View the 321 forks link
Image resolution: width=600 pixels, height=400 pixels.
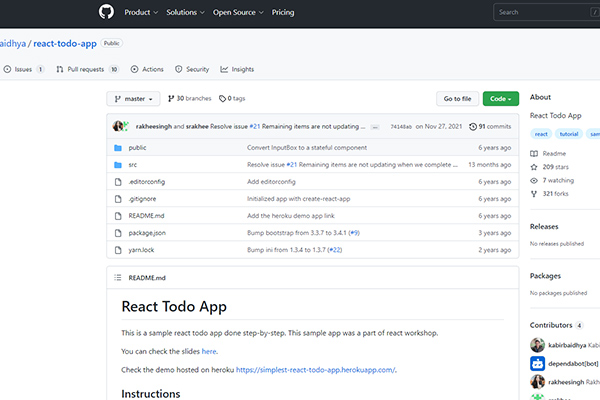(549, 194)
